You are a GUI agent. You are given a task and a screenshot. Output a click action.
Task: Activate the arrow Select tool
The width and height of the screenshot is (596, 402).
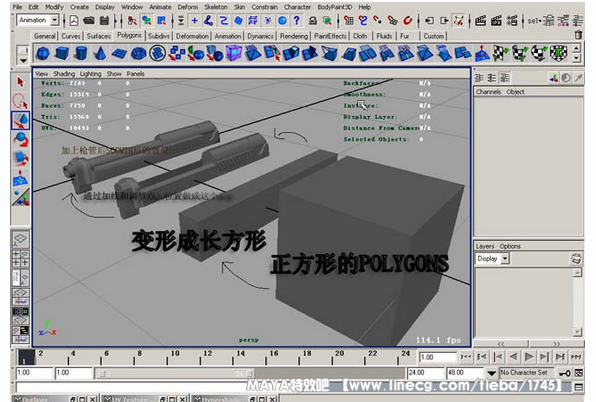tap(20, 82)
